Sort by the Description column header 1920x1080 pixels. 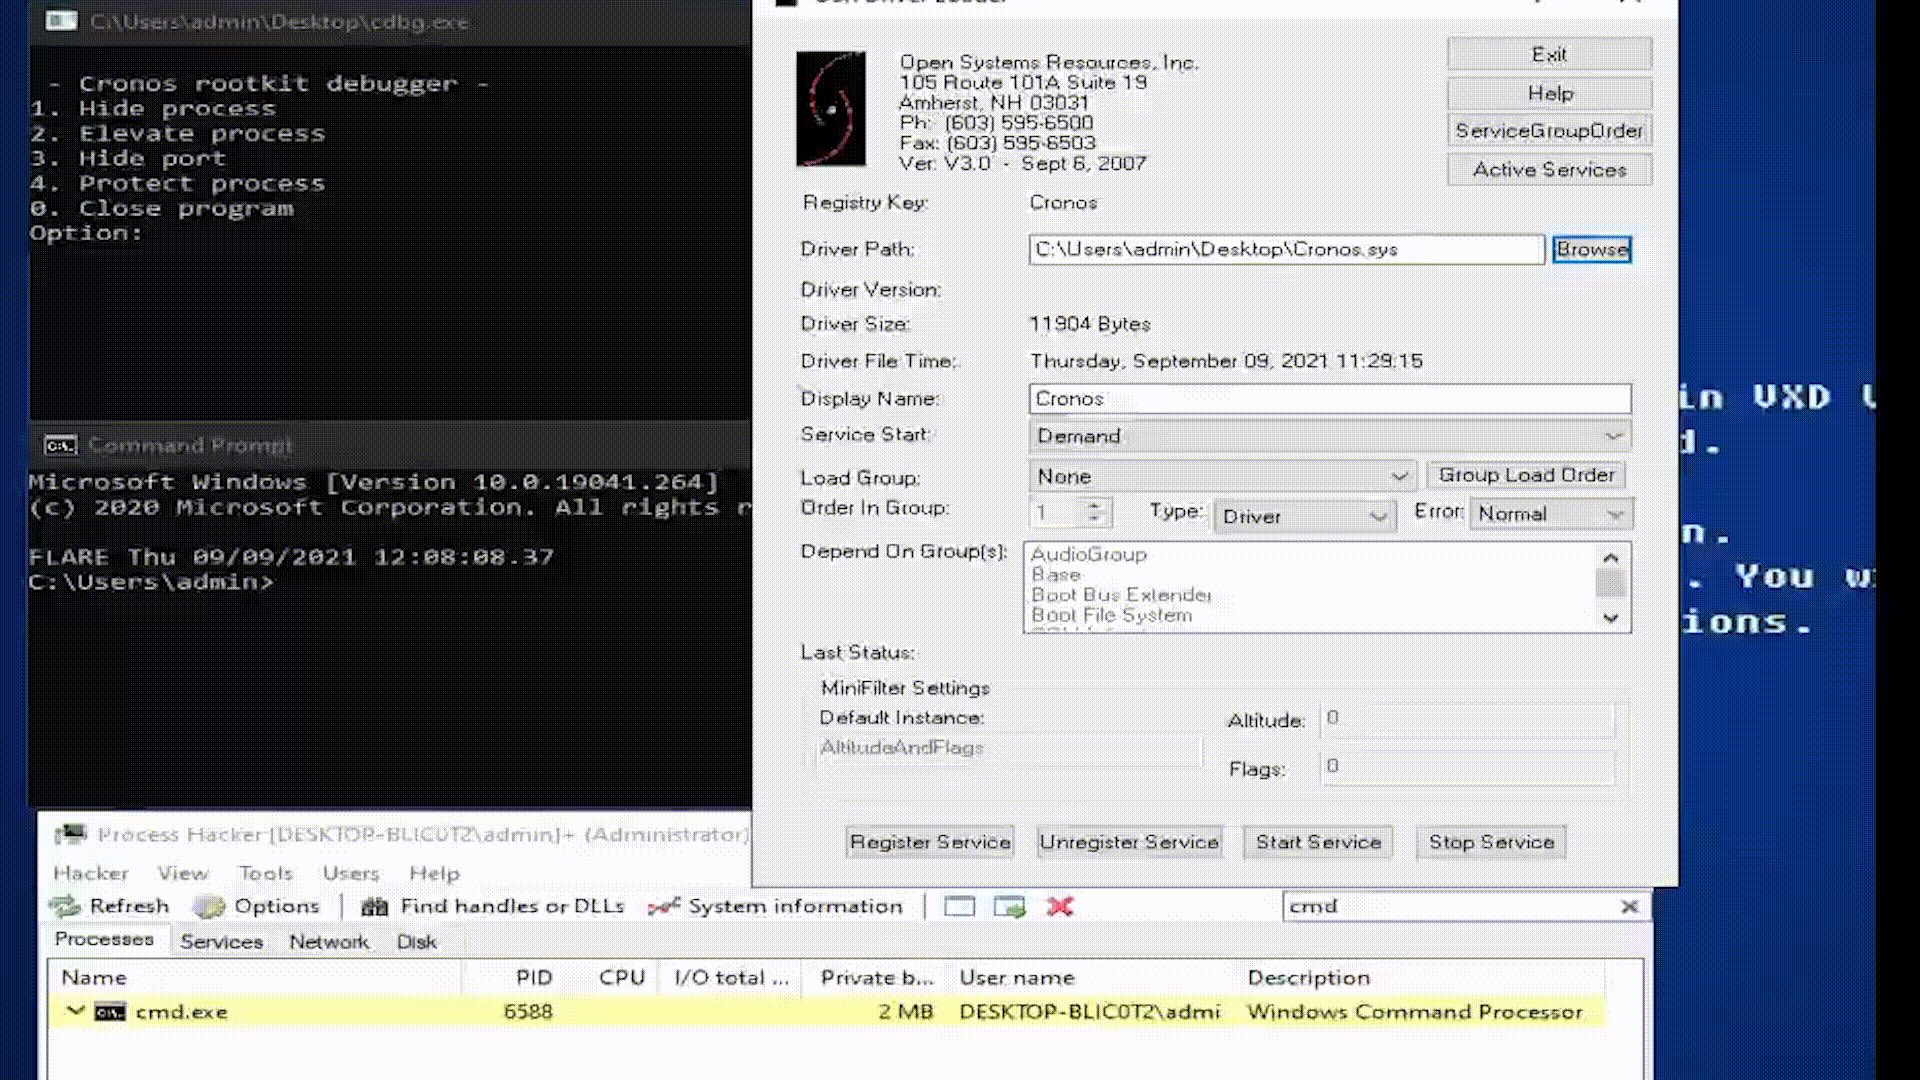point(1422,977)
